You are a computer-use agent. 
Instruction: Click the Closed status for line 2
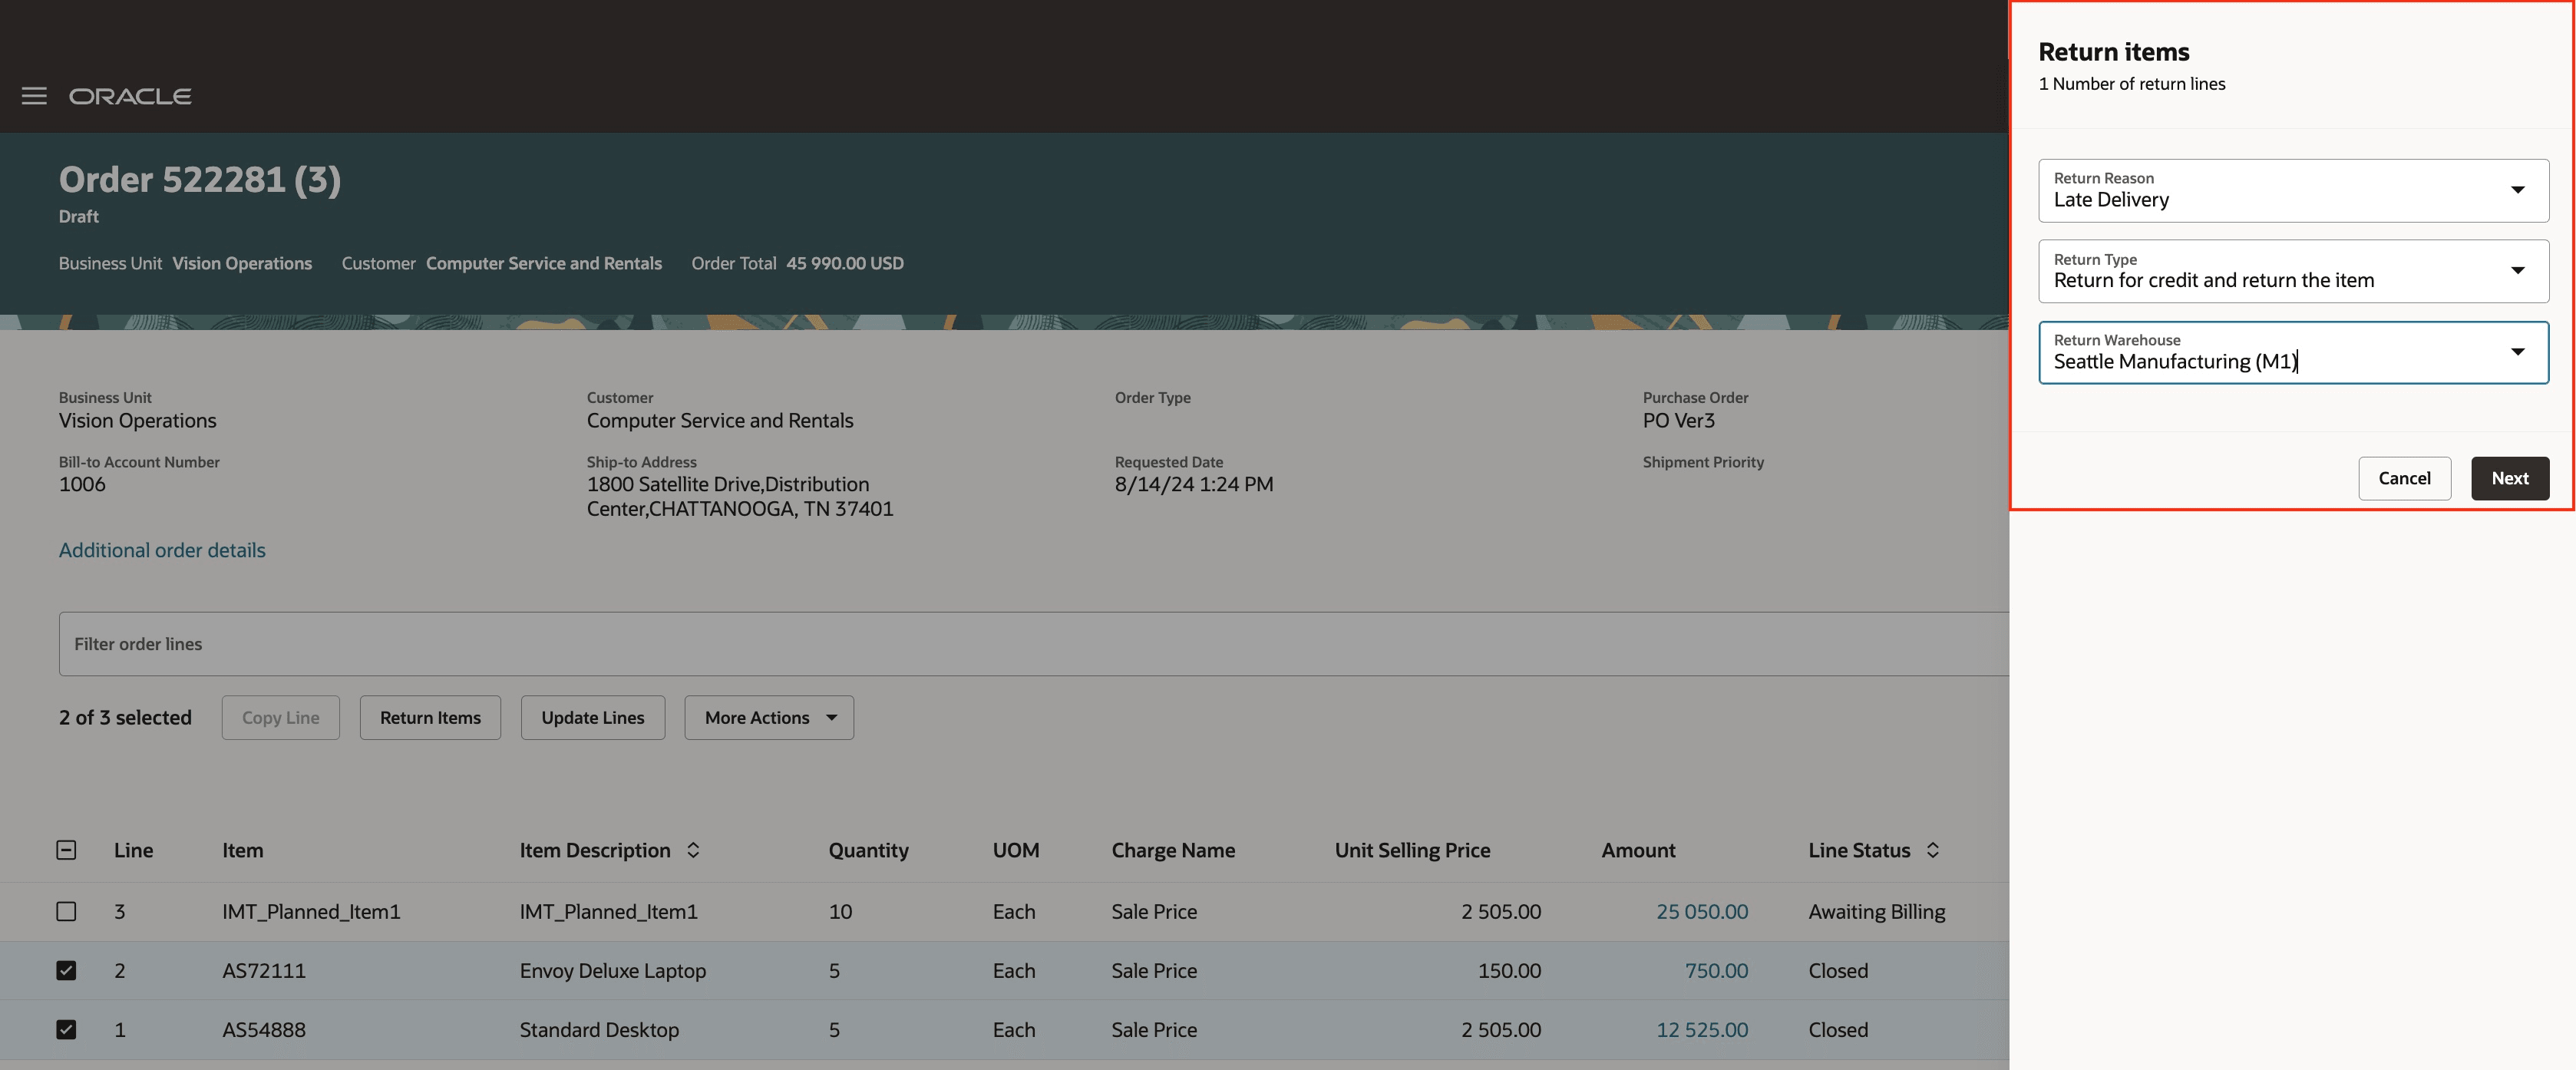(x=1838, y=970)
